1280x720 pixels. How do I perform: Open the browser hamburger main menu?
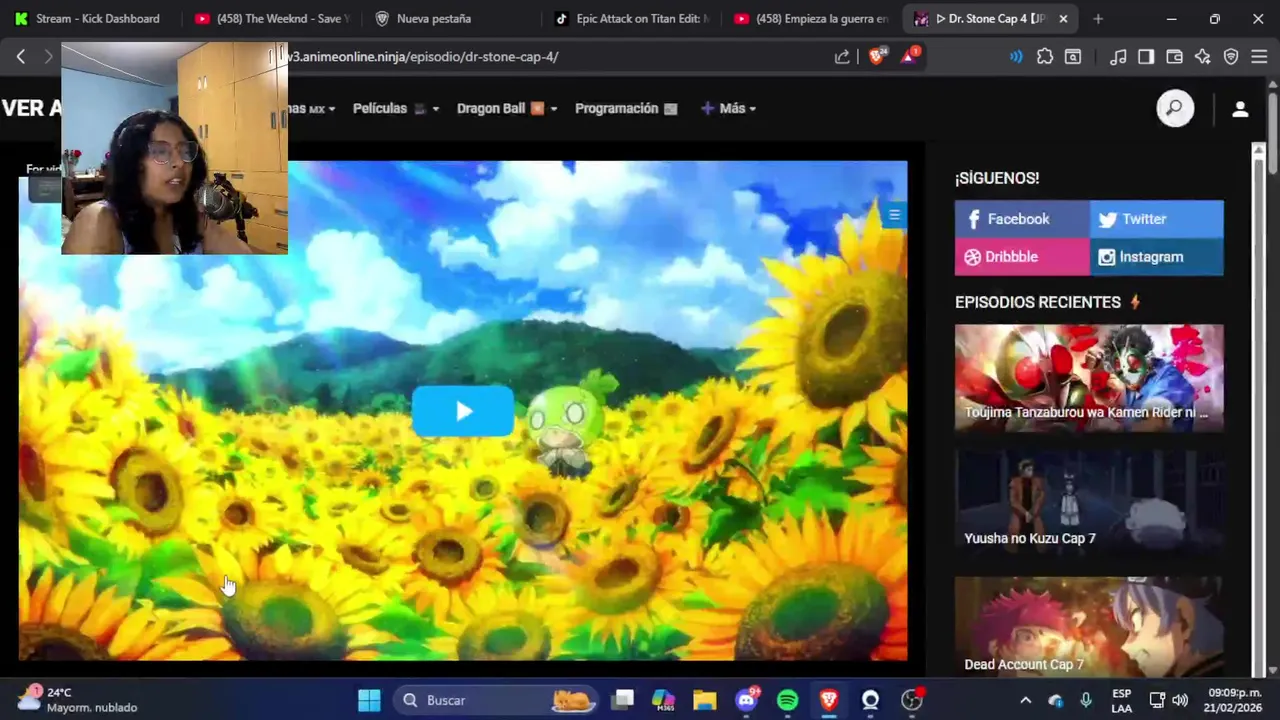(1259, 57)
